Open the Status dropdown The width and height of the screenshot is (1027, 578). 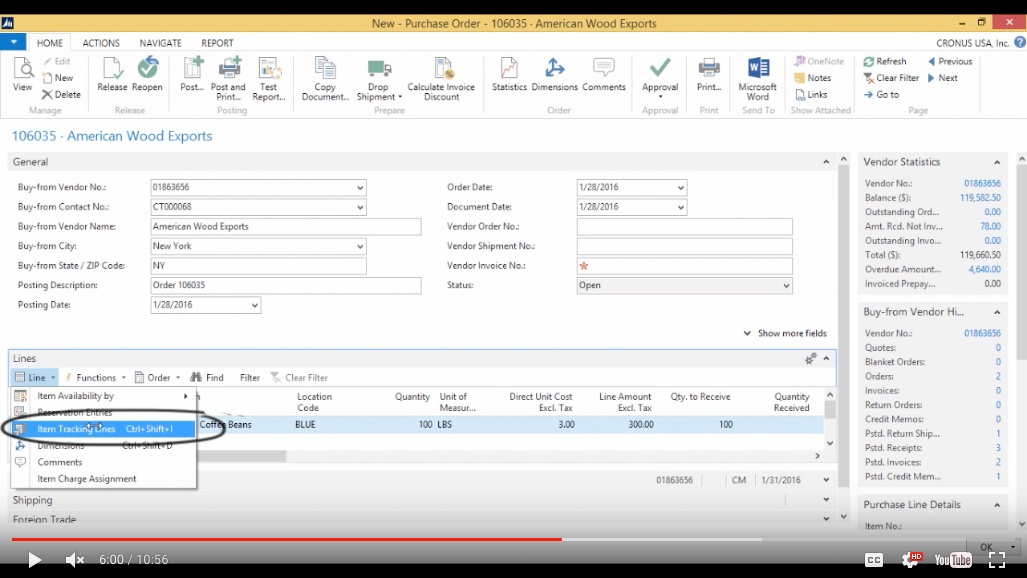click(x=786, y=286)
